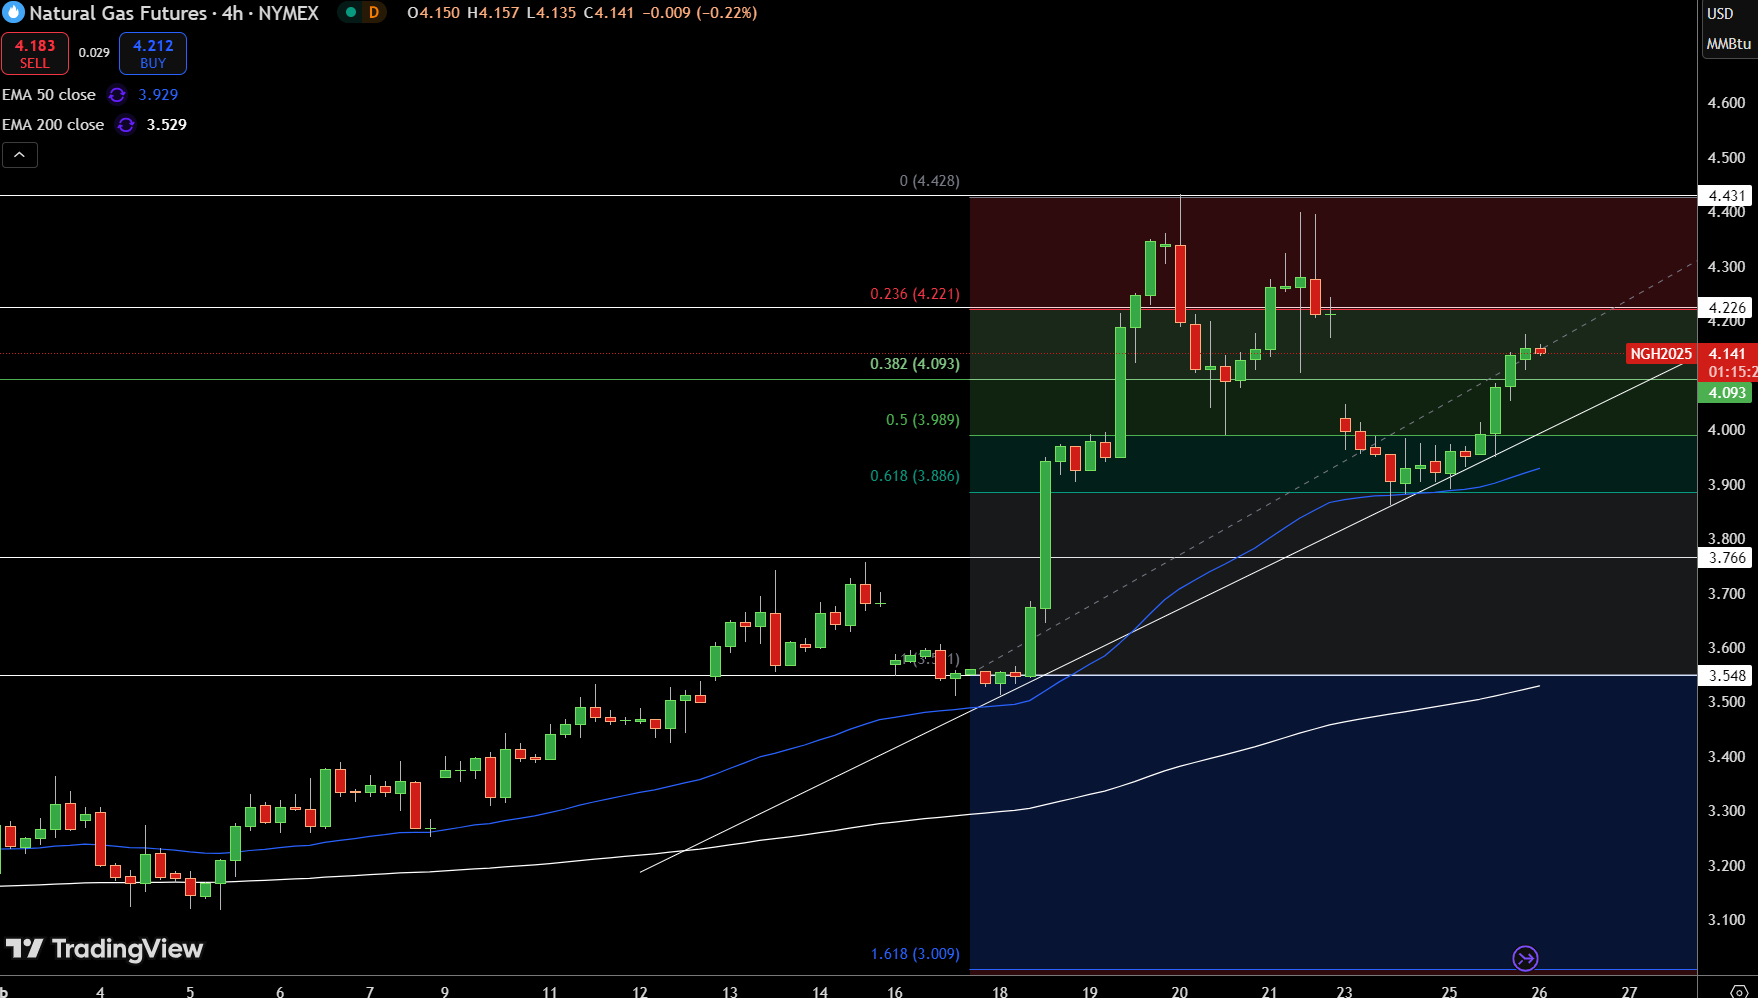Click the EMA 50 indicator refresh icon
1758x998 pixels.
117,95
